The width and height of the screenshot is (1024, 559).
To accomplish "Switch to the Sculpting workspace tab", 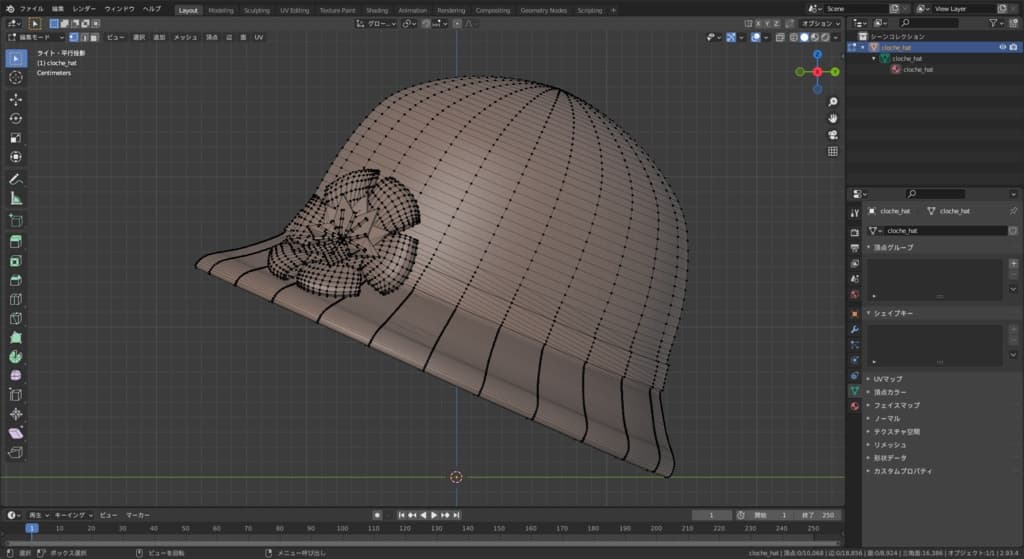I will click(257, 10).
